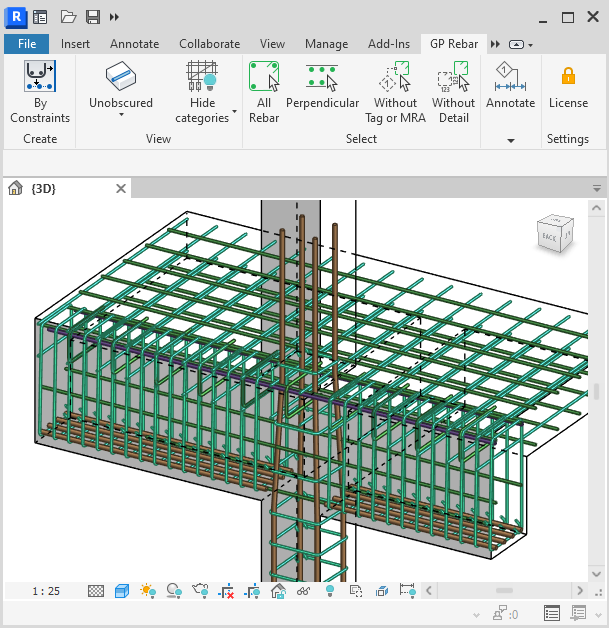The width and height of the screenshot is (609, 628).
Task: Click Temporary Hide/Isolate glasses icon
Action: 304,591
